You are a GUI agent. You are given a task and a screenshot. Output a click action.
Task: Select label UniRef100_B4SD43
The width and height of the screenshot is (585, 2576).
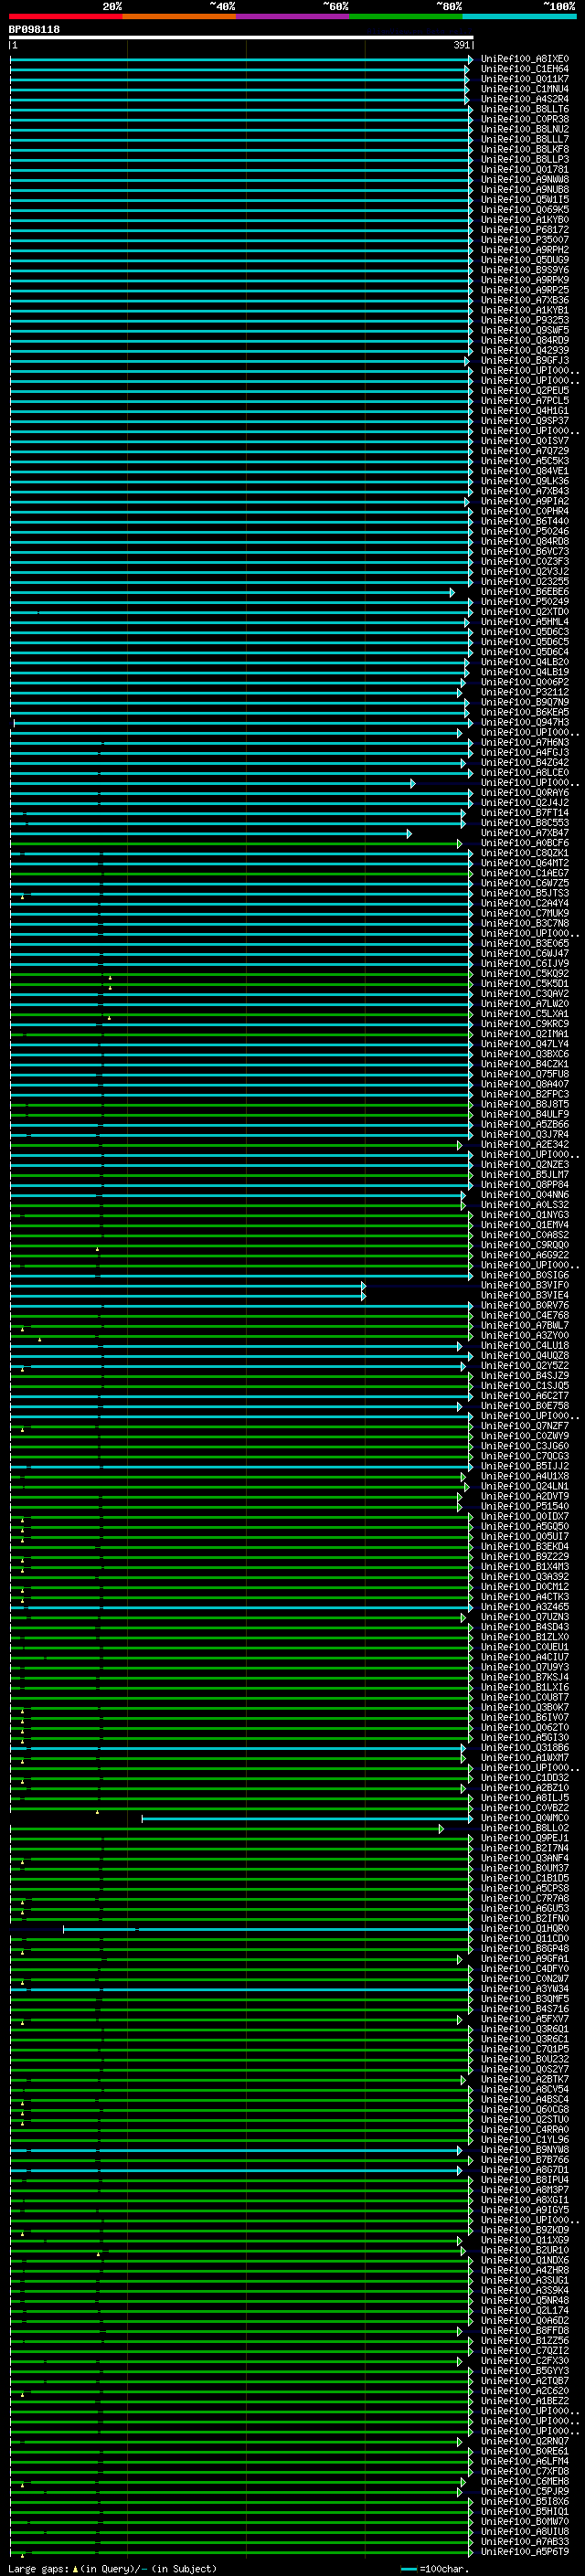[525, 1628]
